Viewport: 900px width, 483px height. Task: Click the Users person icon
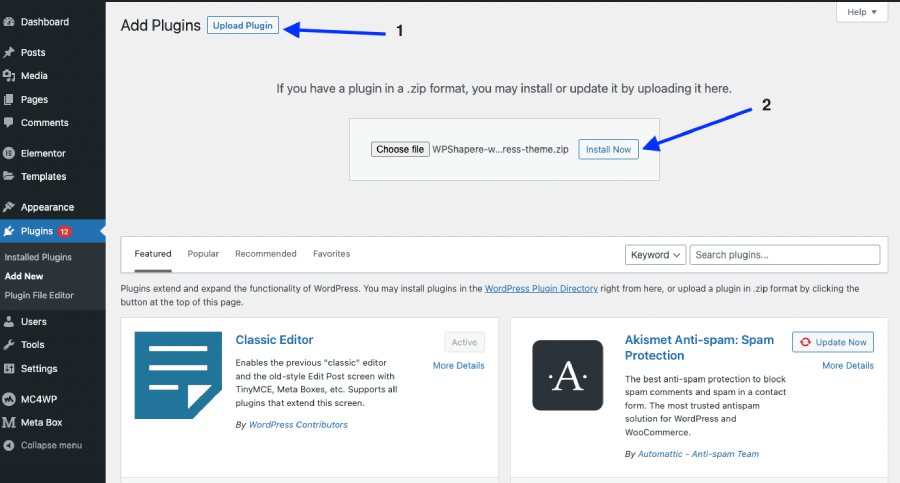(x=9, y=322)
